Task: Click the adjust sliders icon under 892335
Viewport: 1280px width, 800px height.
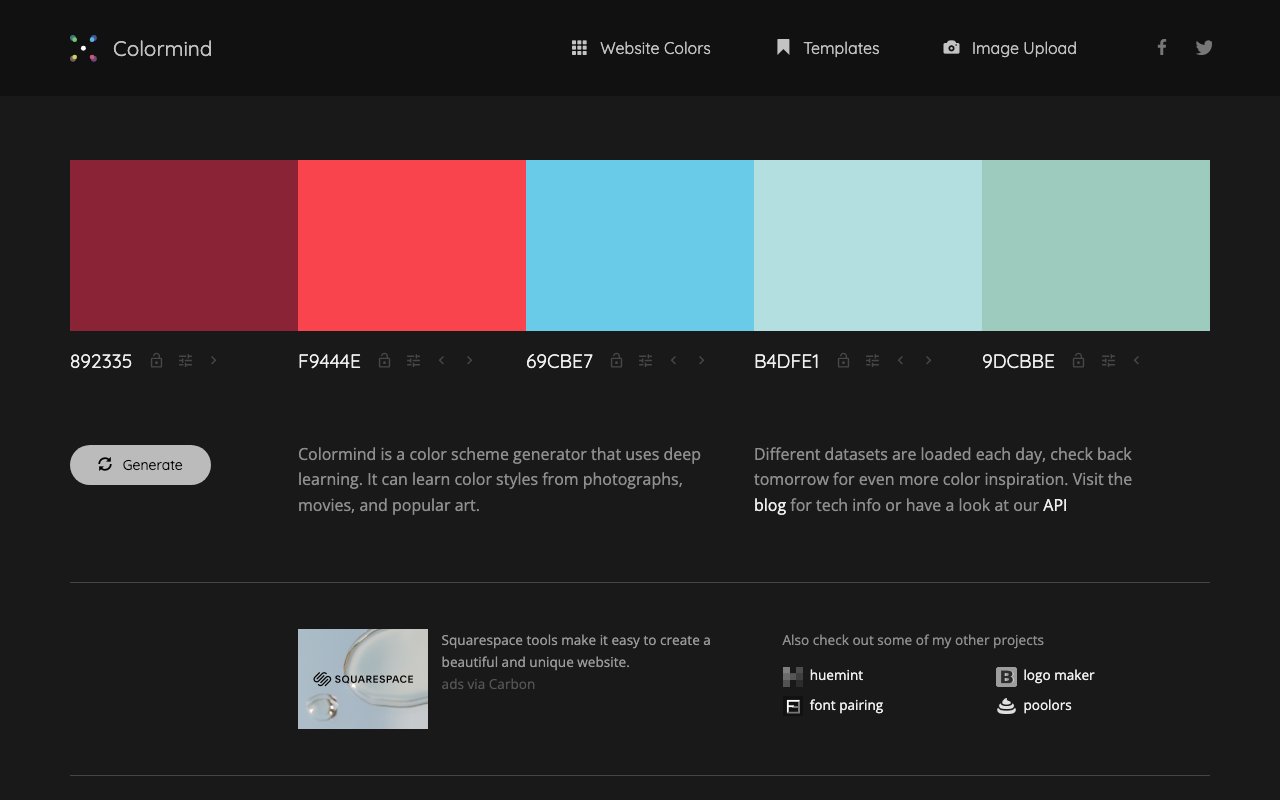Action: click(185, 360)
